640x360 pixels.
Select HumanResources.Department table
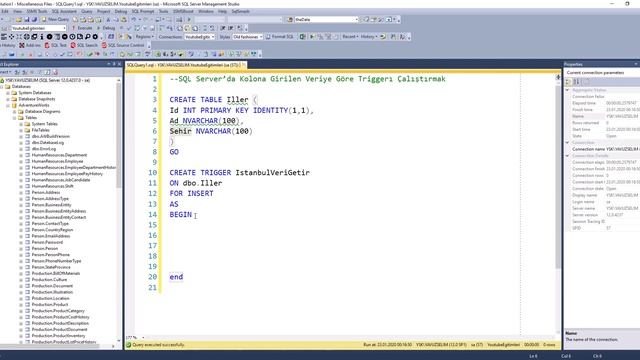click(59, 155)
